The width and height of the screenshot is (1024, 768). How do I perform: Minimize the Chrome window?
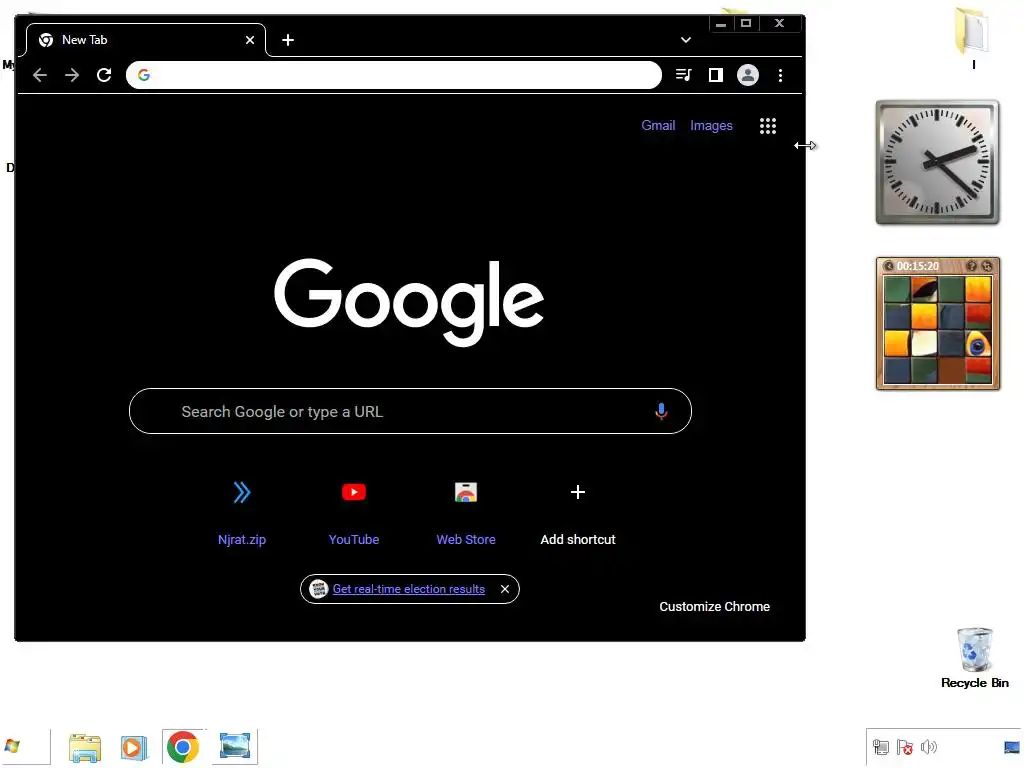(x=720, y=24)
